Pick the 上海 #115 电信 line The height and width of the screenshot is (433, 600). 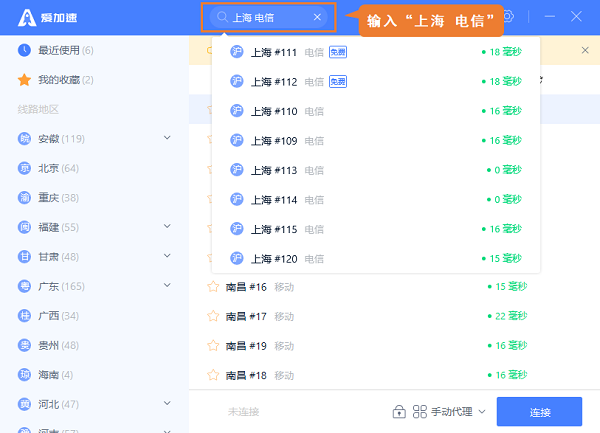tap(376, 229)
